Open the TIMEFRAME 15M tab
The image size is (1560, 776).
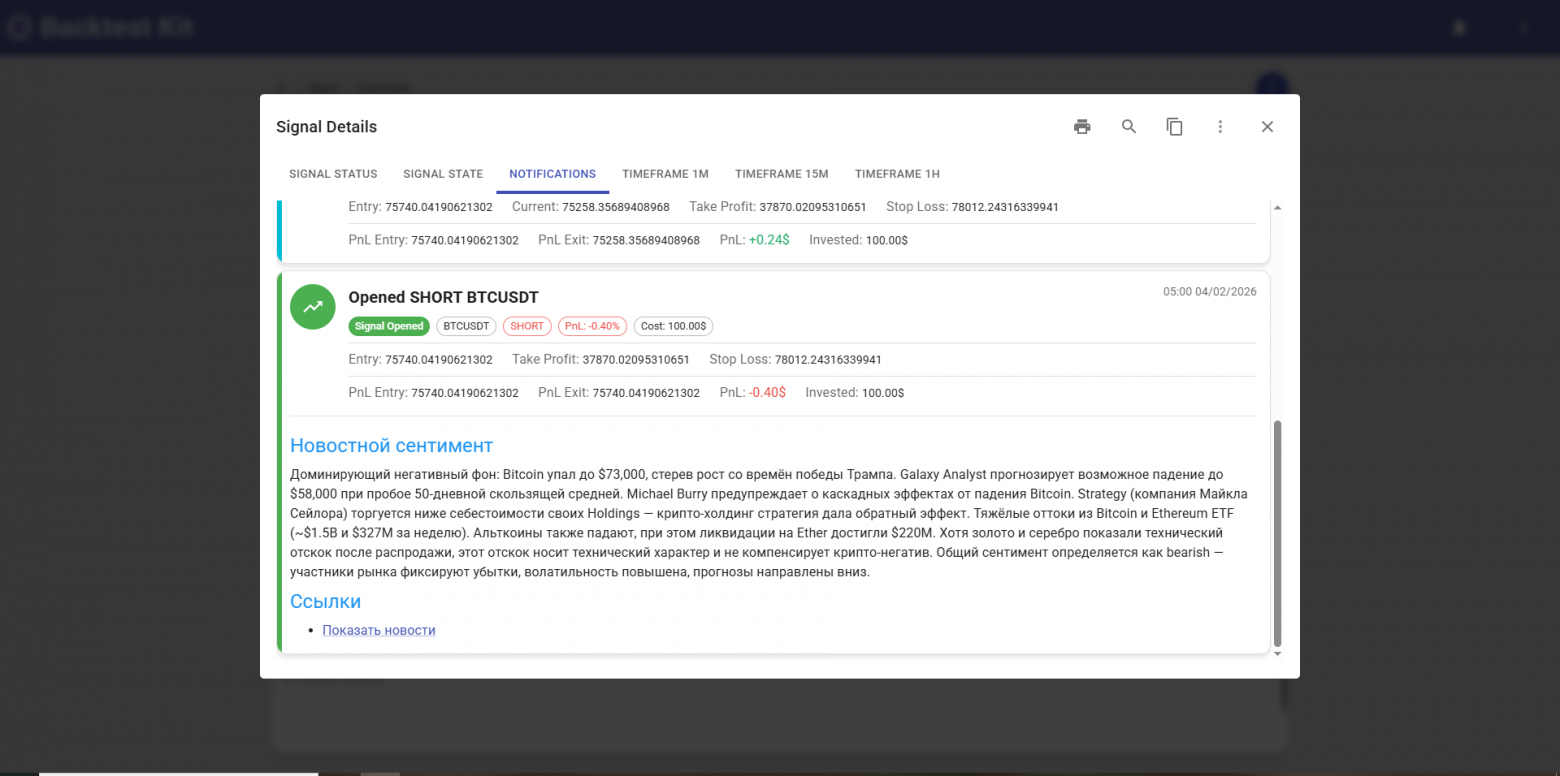click(781, 173)
